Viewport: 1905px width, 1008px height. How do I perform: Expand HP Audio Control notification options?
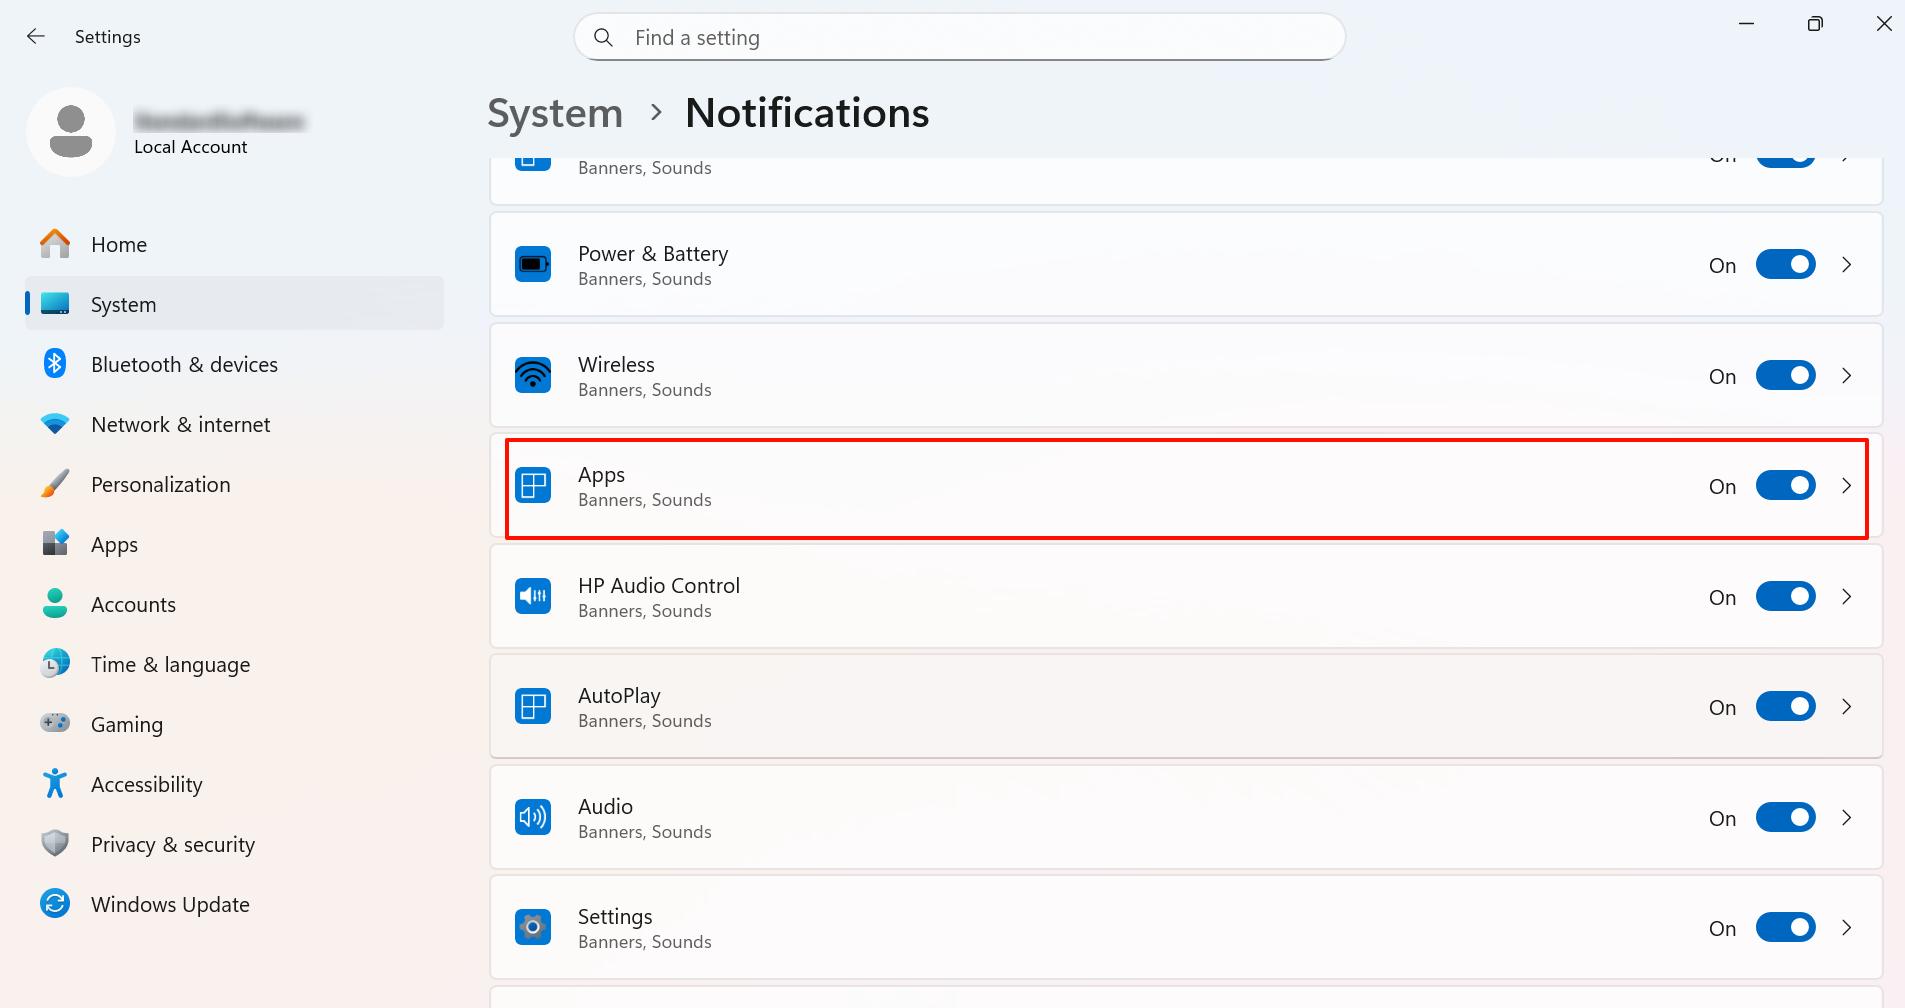tap(1845, 596)
